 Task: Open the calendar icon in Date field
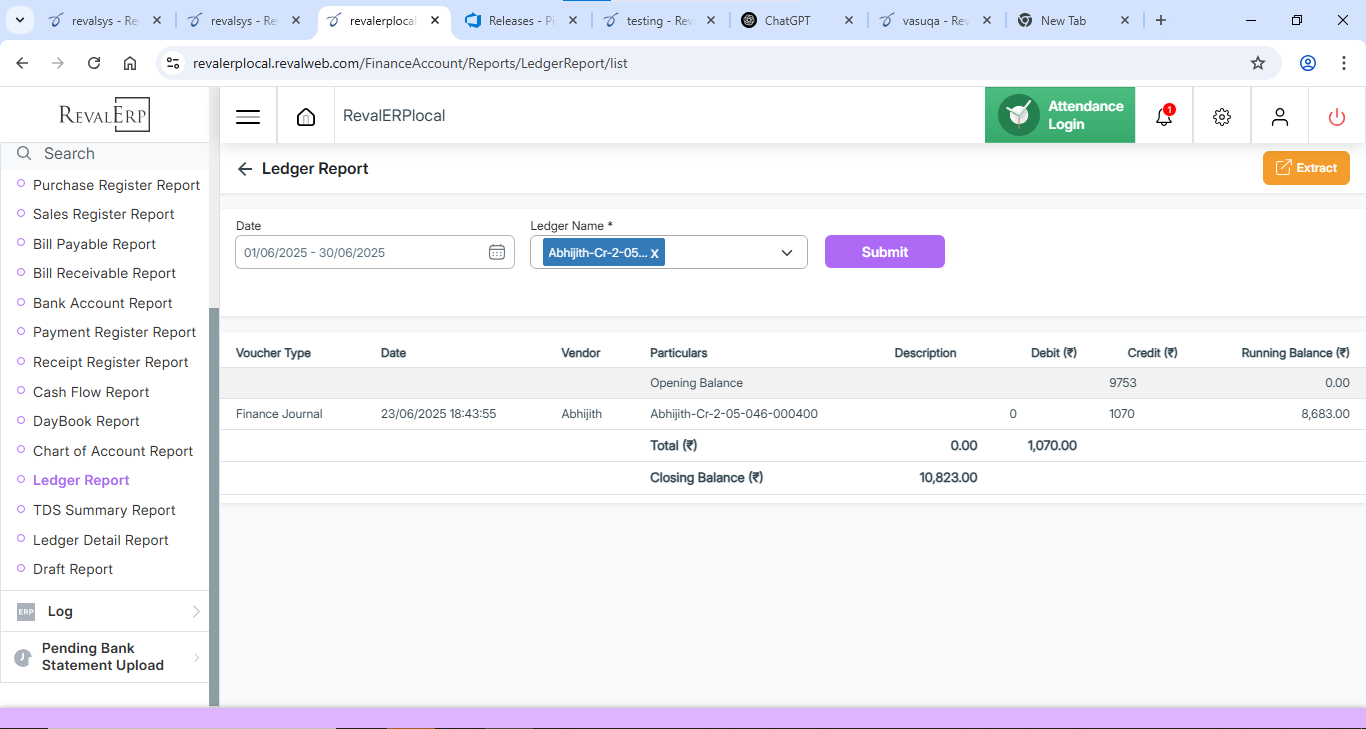pyautogui.click(x=497, y=252)
